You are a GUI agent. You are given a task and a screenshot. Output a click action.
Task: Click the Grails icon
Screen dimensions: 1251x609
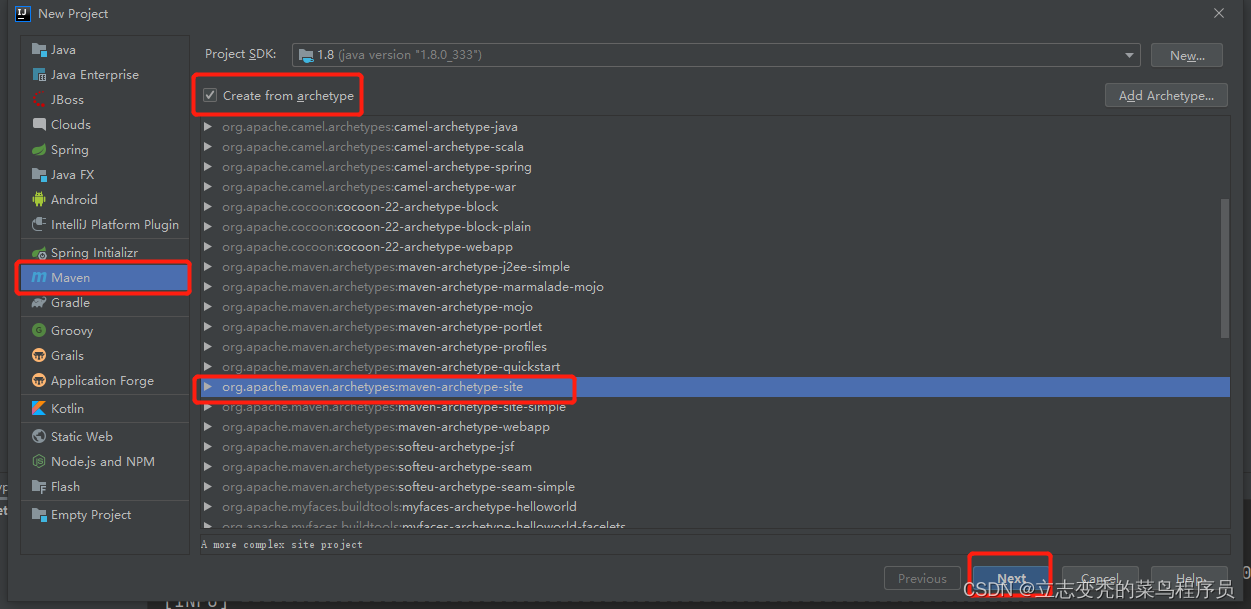39,356
